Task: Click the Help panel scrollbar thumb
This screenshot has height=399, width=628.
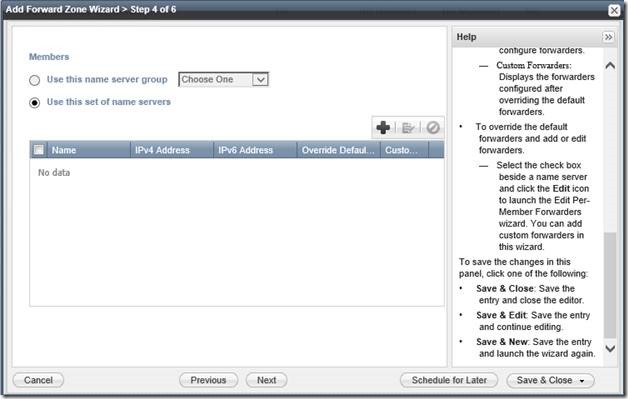Action: pyautogui.click(x=610, y=285)
